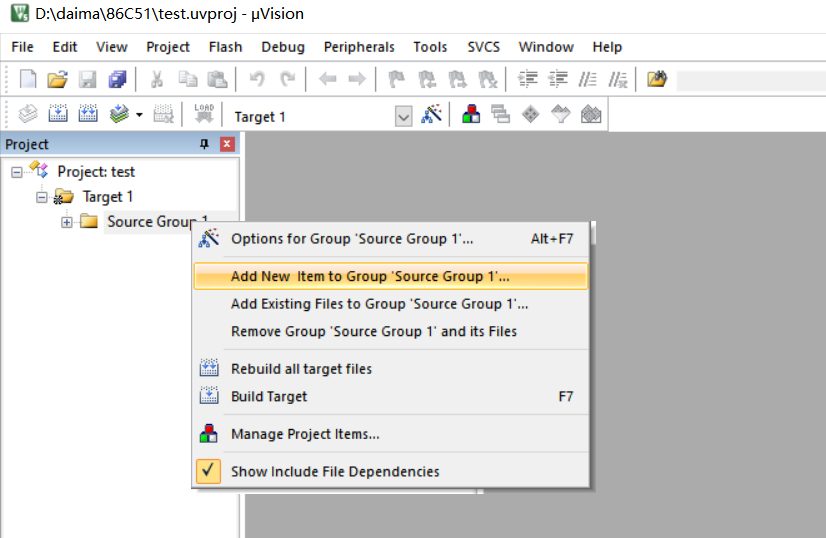826x538 pixels.
Task: Click the Navigate Backwards arrow icon
Action: click(x=327, y=80)
